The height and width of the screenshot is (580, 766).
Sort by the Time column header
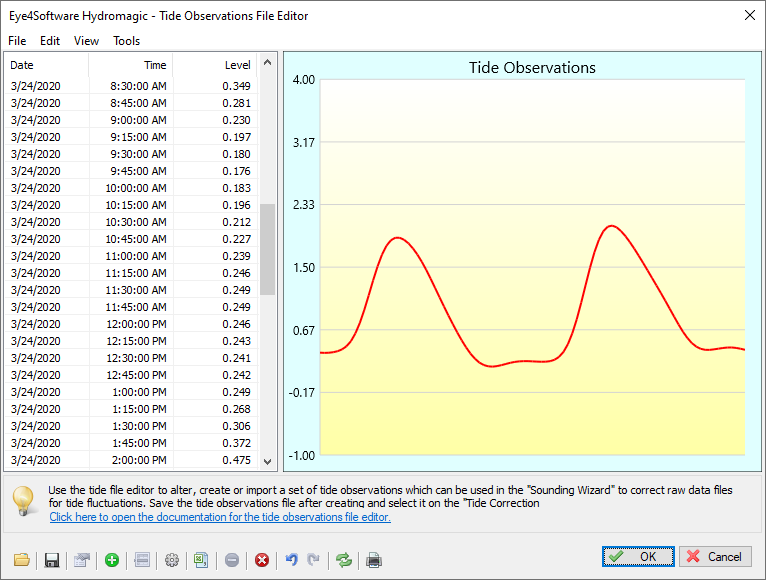130,65
